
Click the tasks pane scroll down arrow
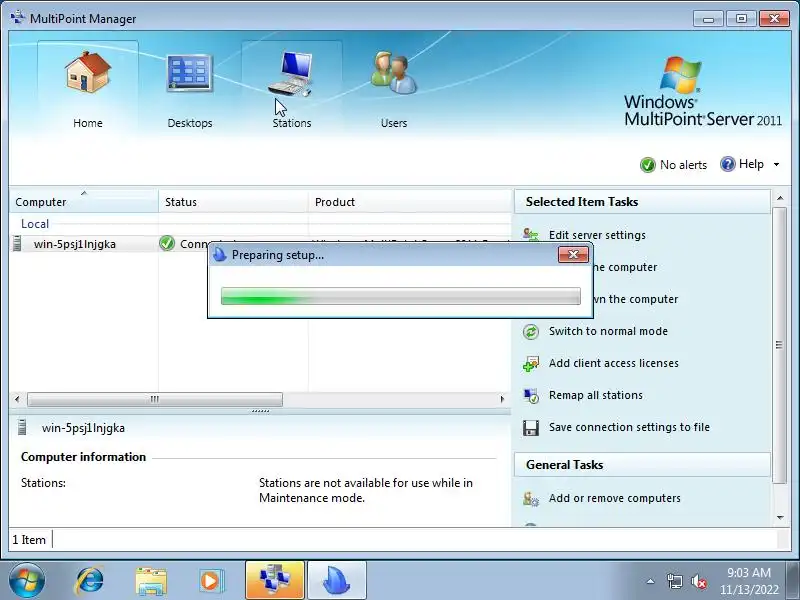(x=780, y=517)
